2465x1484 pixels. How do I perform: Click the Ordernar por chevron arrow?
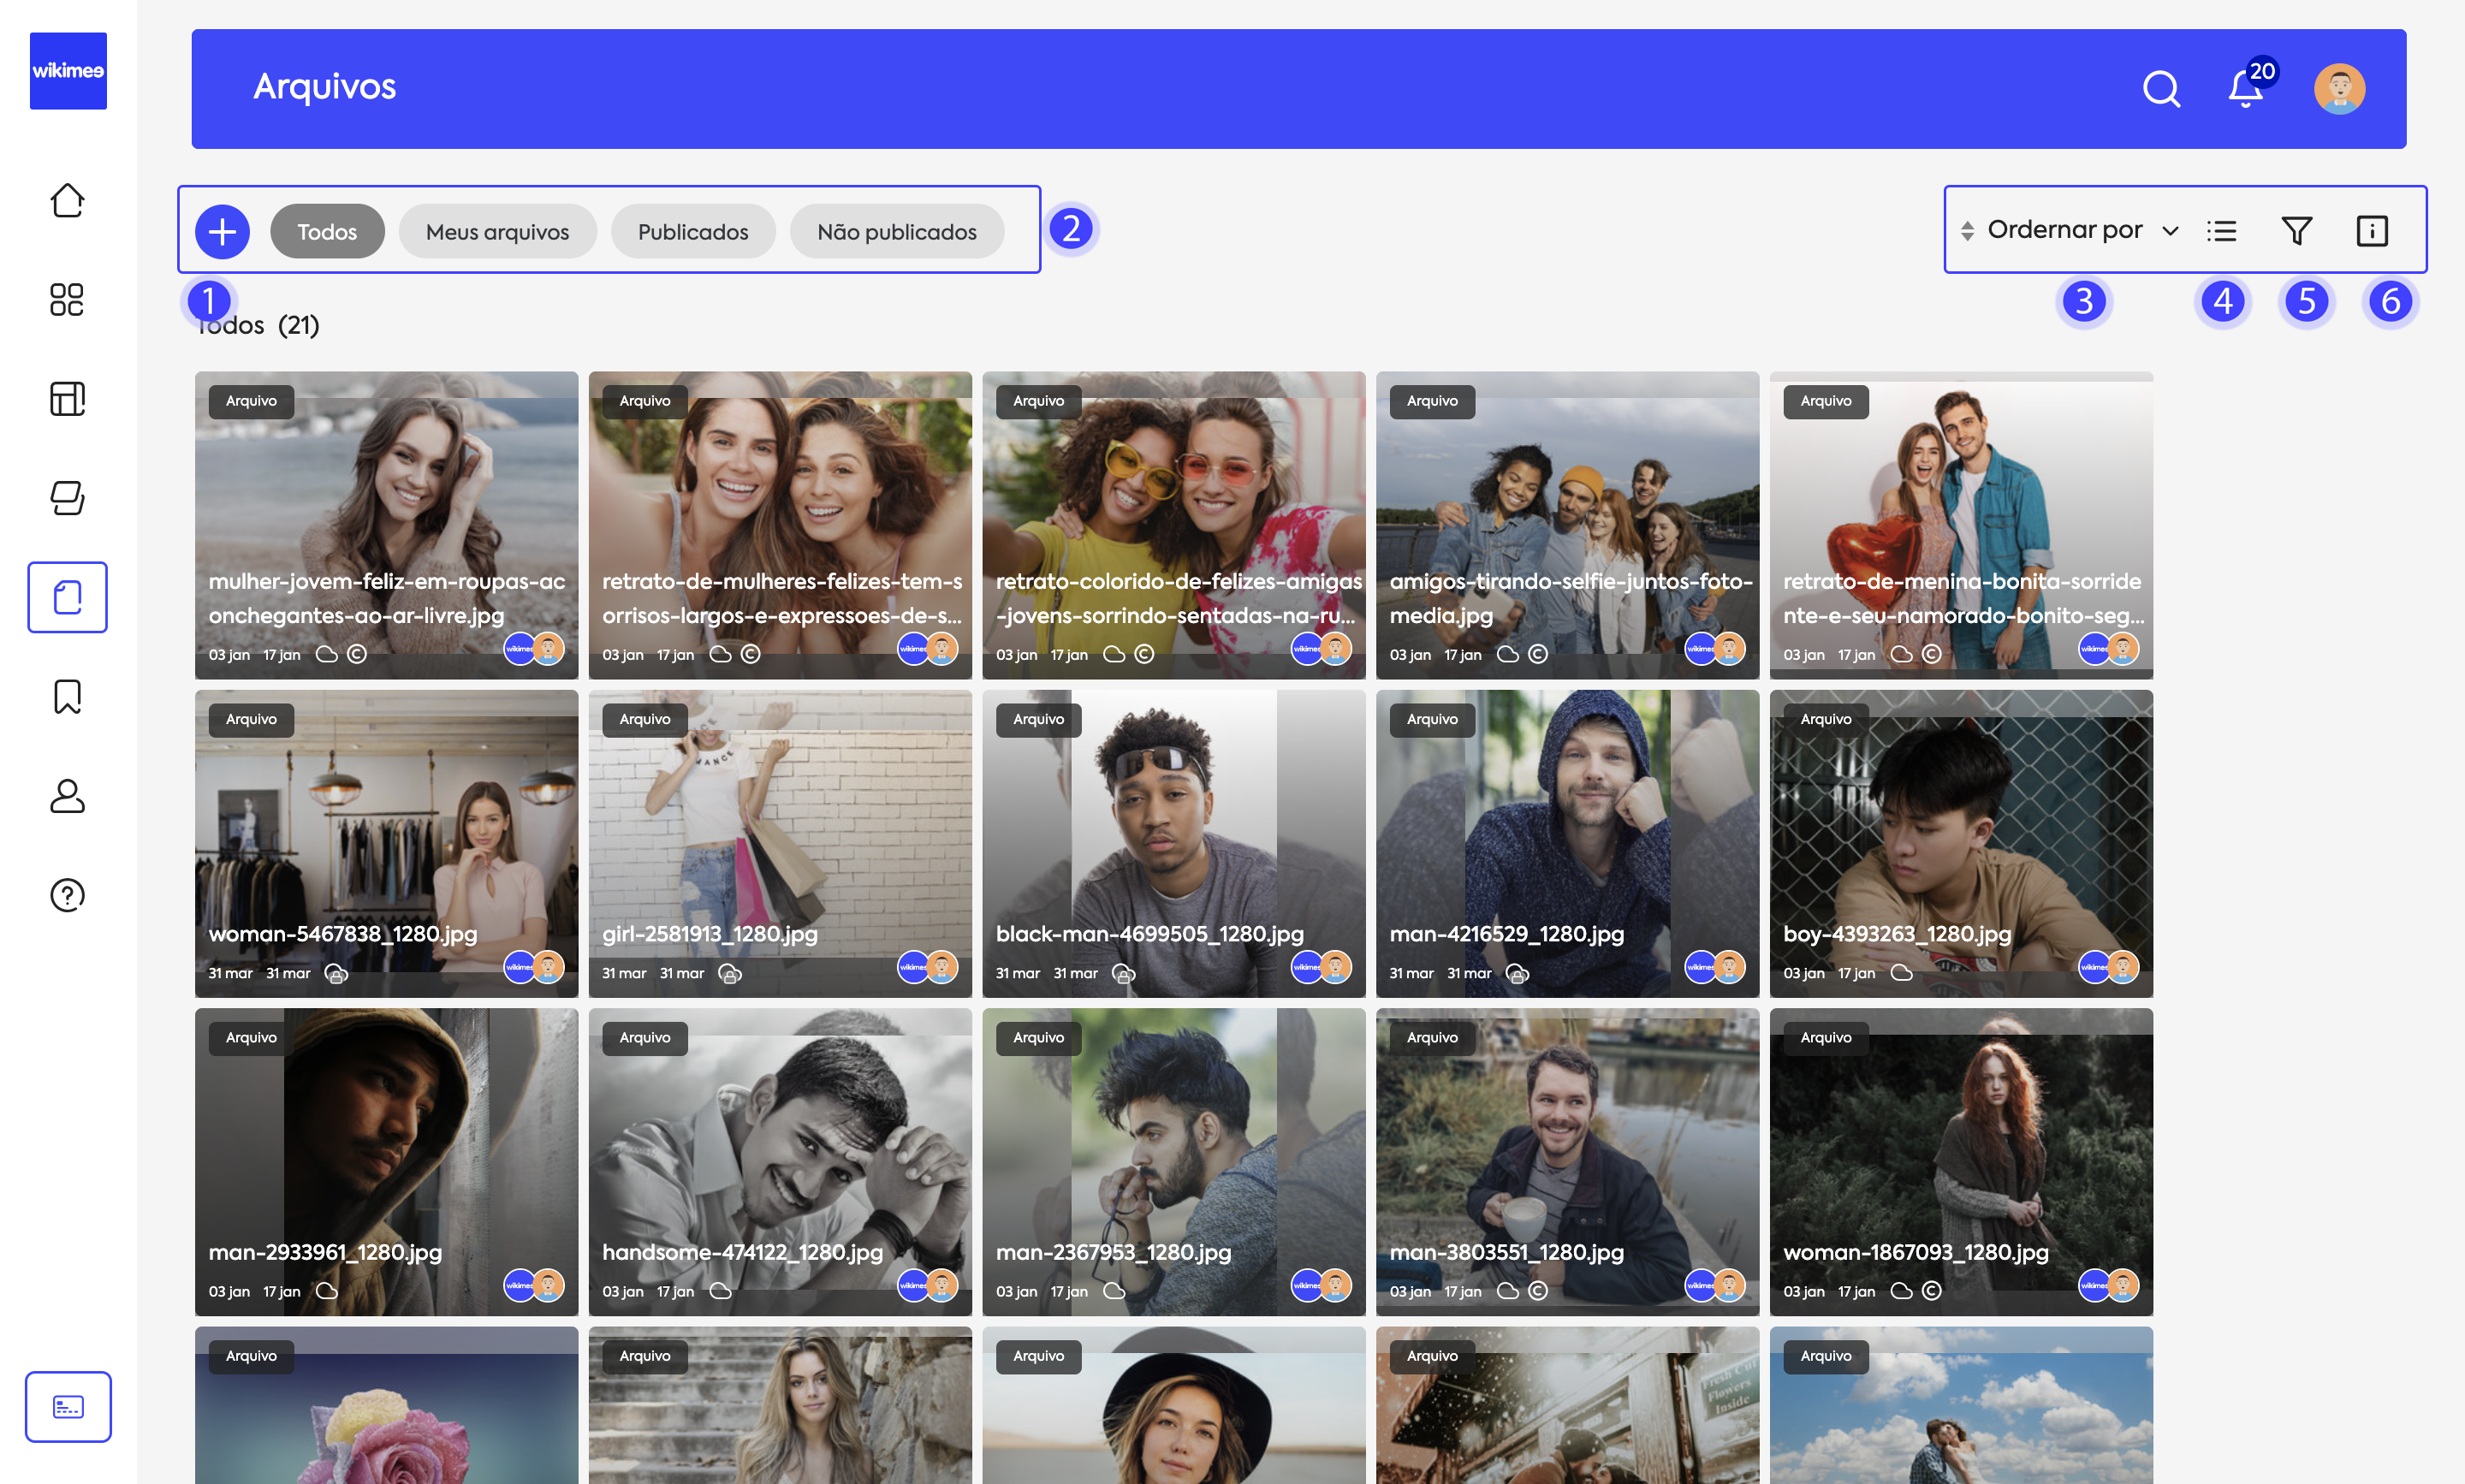2170,231
